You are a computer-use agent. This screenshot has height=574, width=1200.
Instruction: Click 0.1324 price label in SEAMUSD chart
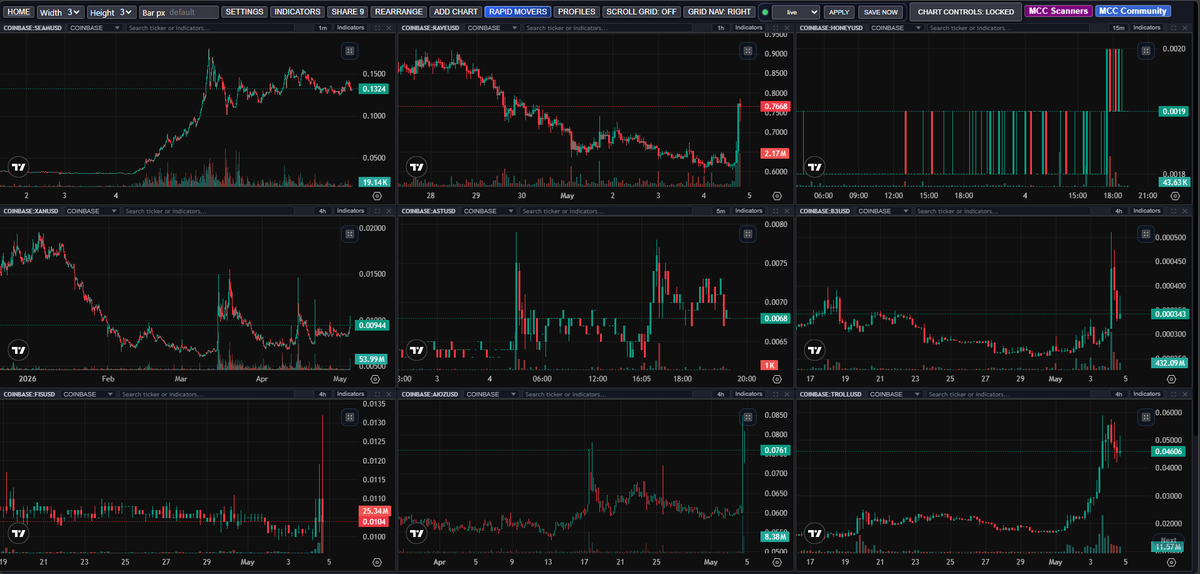point(374,90)
